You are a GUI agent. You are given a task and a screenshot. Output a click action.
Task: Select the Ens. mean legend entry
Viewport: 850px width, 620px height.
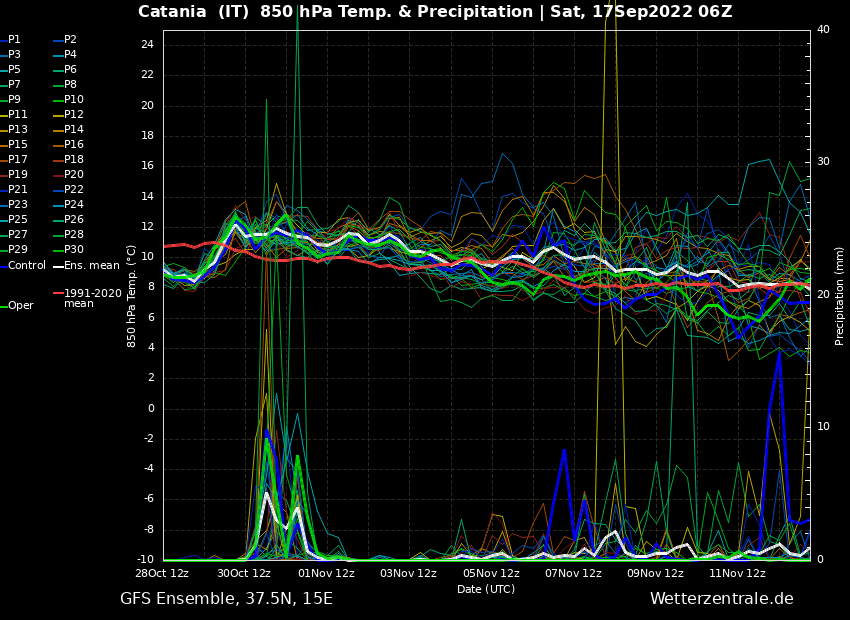91,265
